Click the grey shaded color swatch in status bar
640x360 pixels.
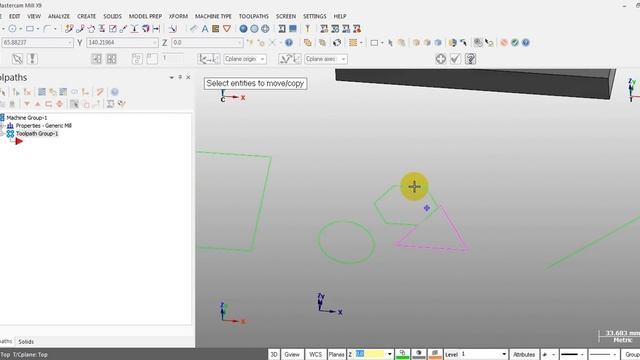(419, 354)
